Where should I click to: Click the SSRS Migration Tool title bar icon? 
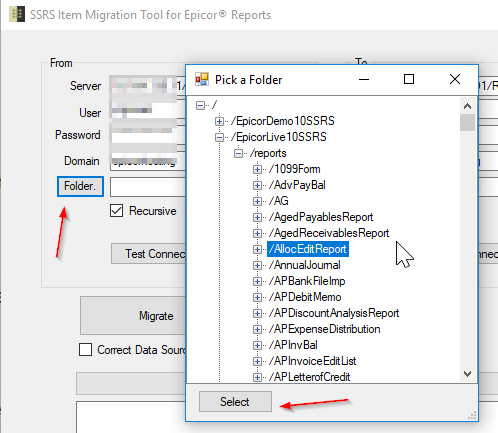(x=17, y=14)
